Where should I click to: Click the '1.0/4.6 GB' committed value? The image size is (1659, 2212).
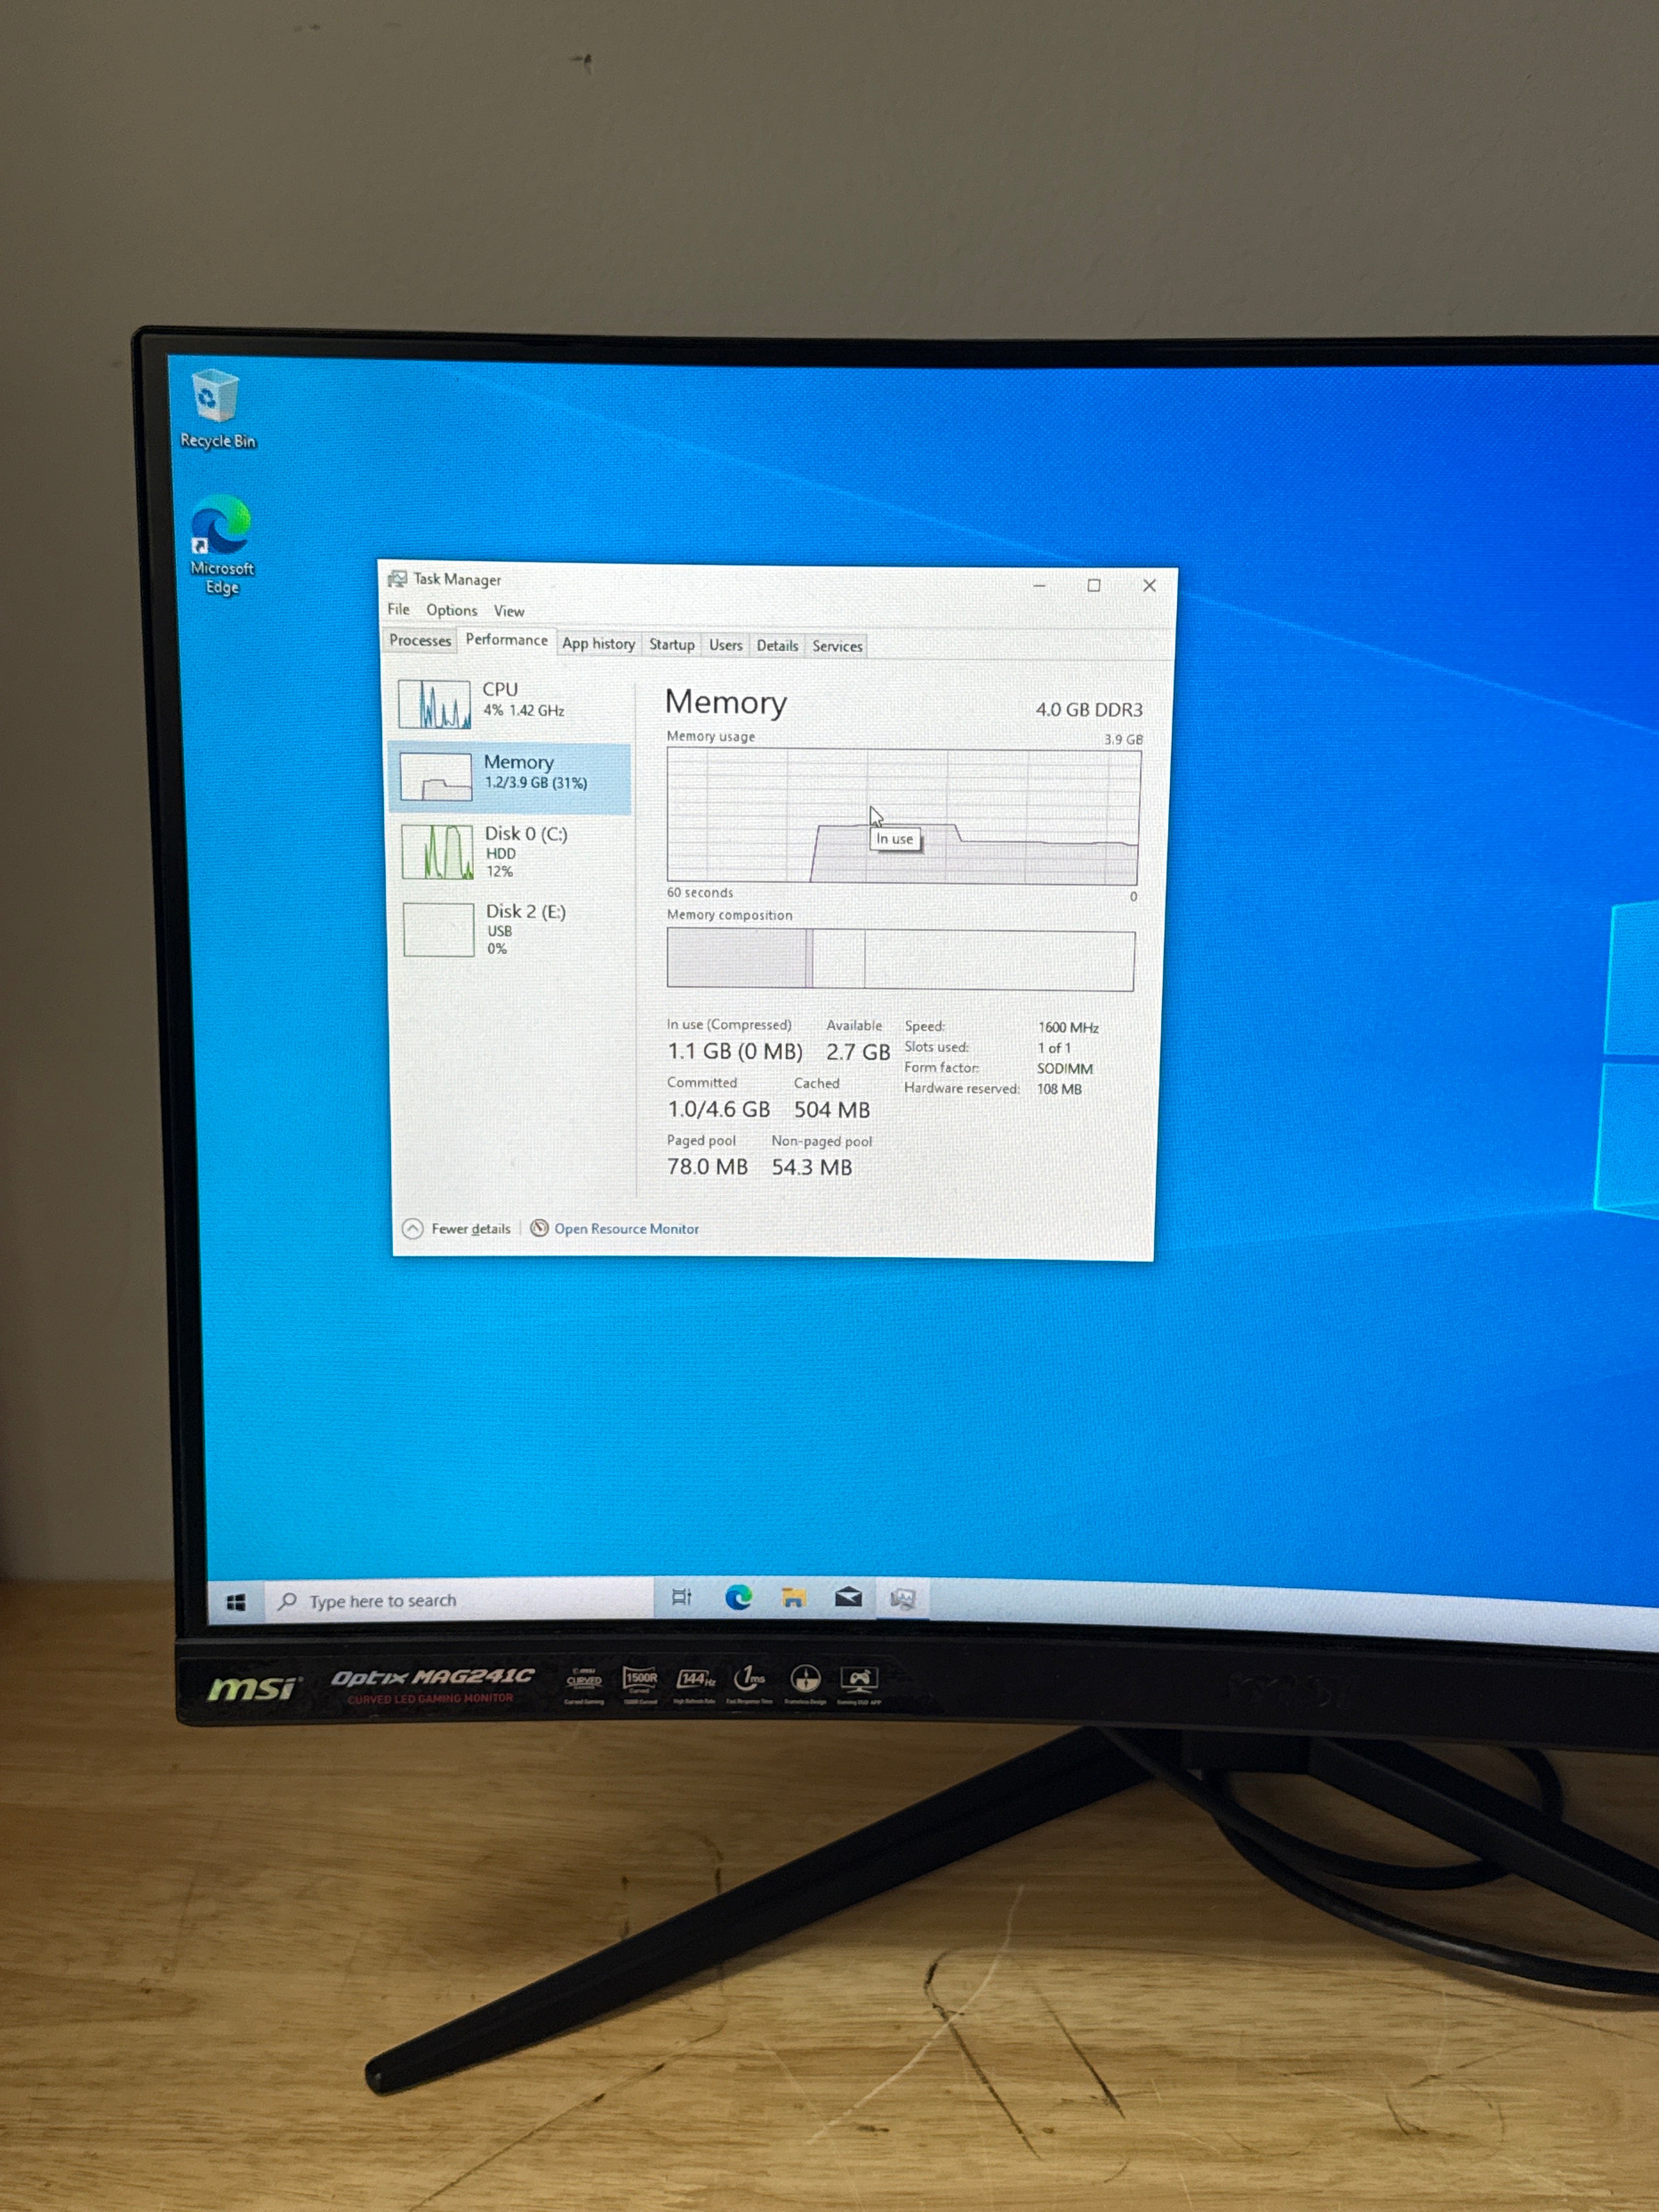(719, 1110)
